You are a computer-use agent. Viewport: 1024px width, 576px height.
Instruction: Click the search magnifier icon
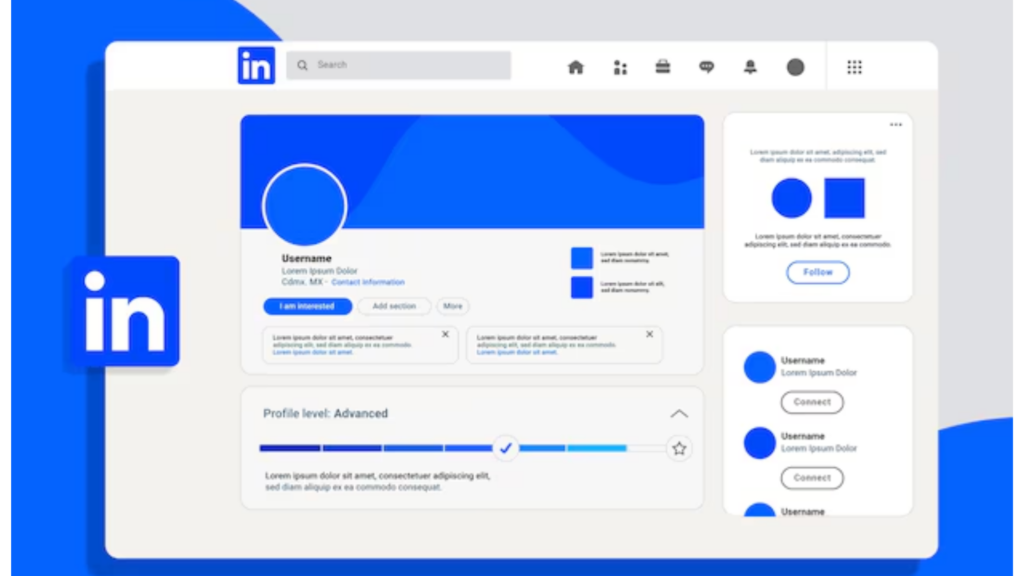(x=302, y=64)
